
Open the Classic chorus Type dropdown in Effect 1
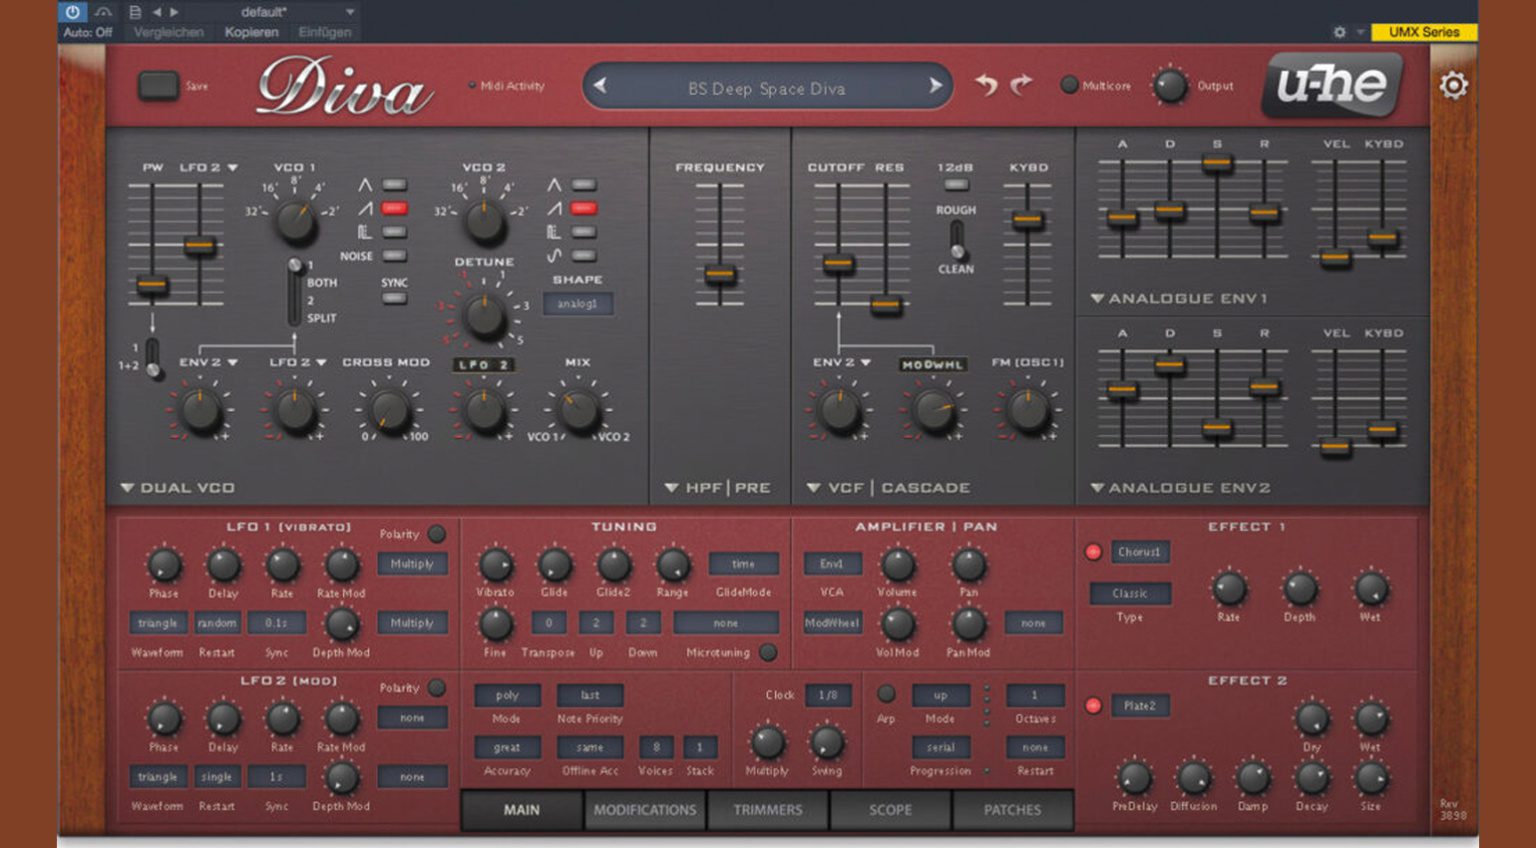coord(1131,593)
